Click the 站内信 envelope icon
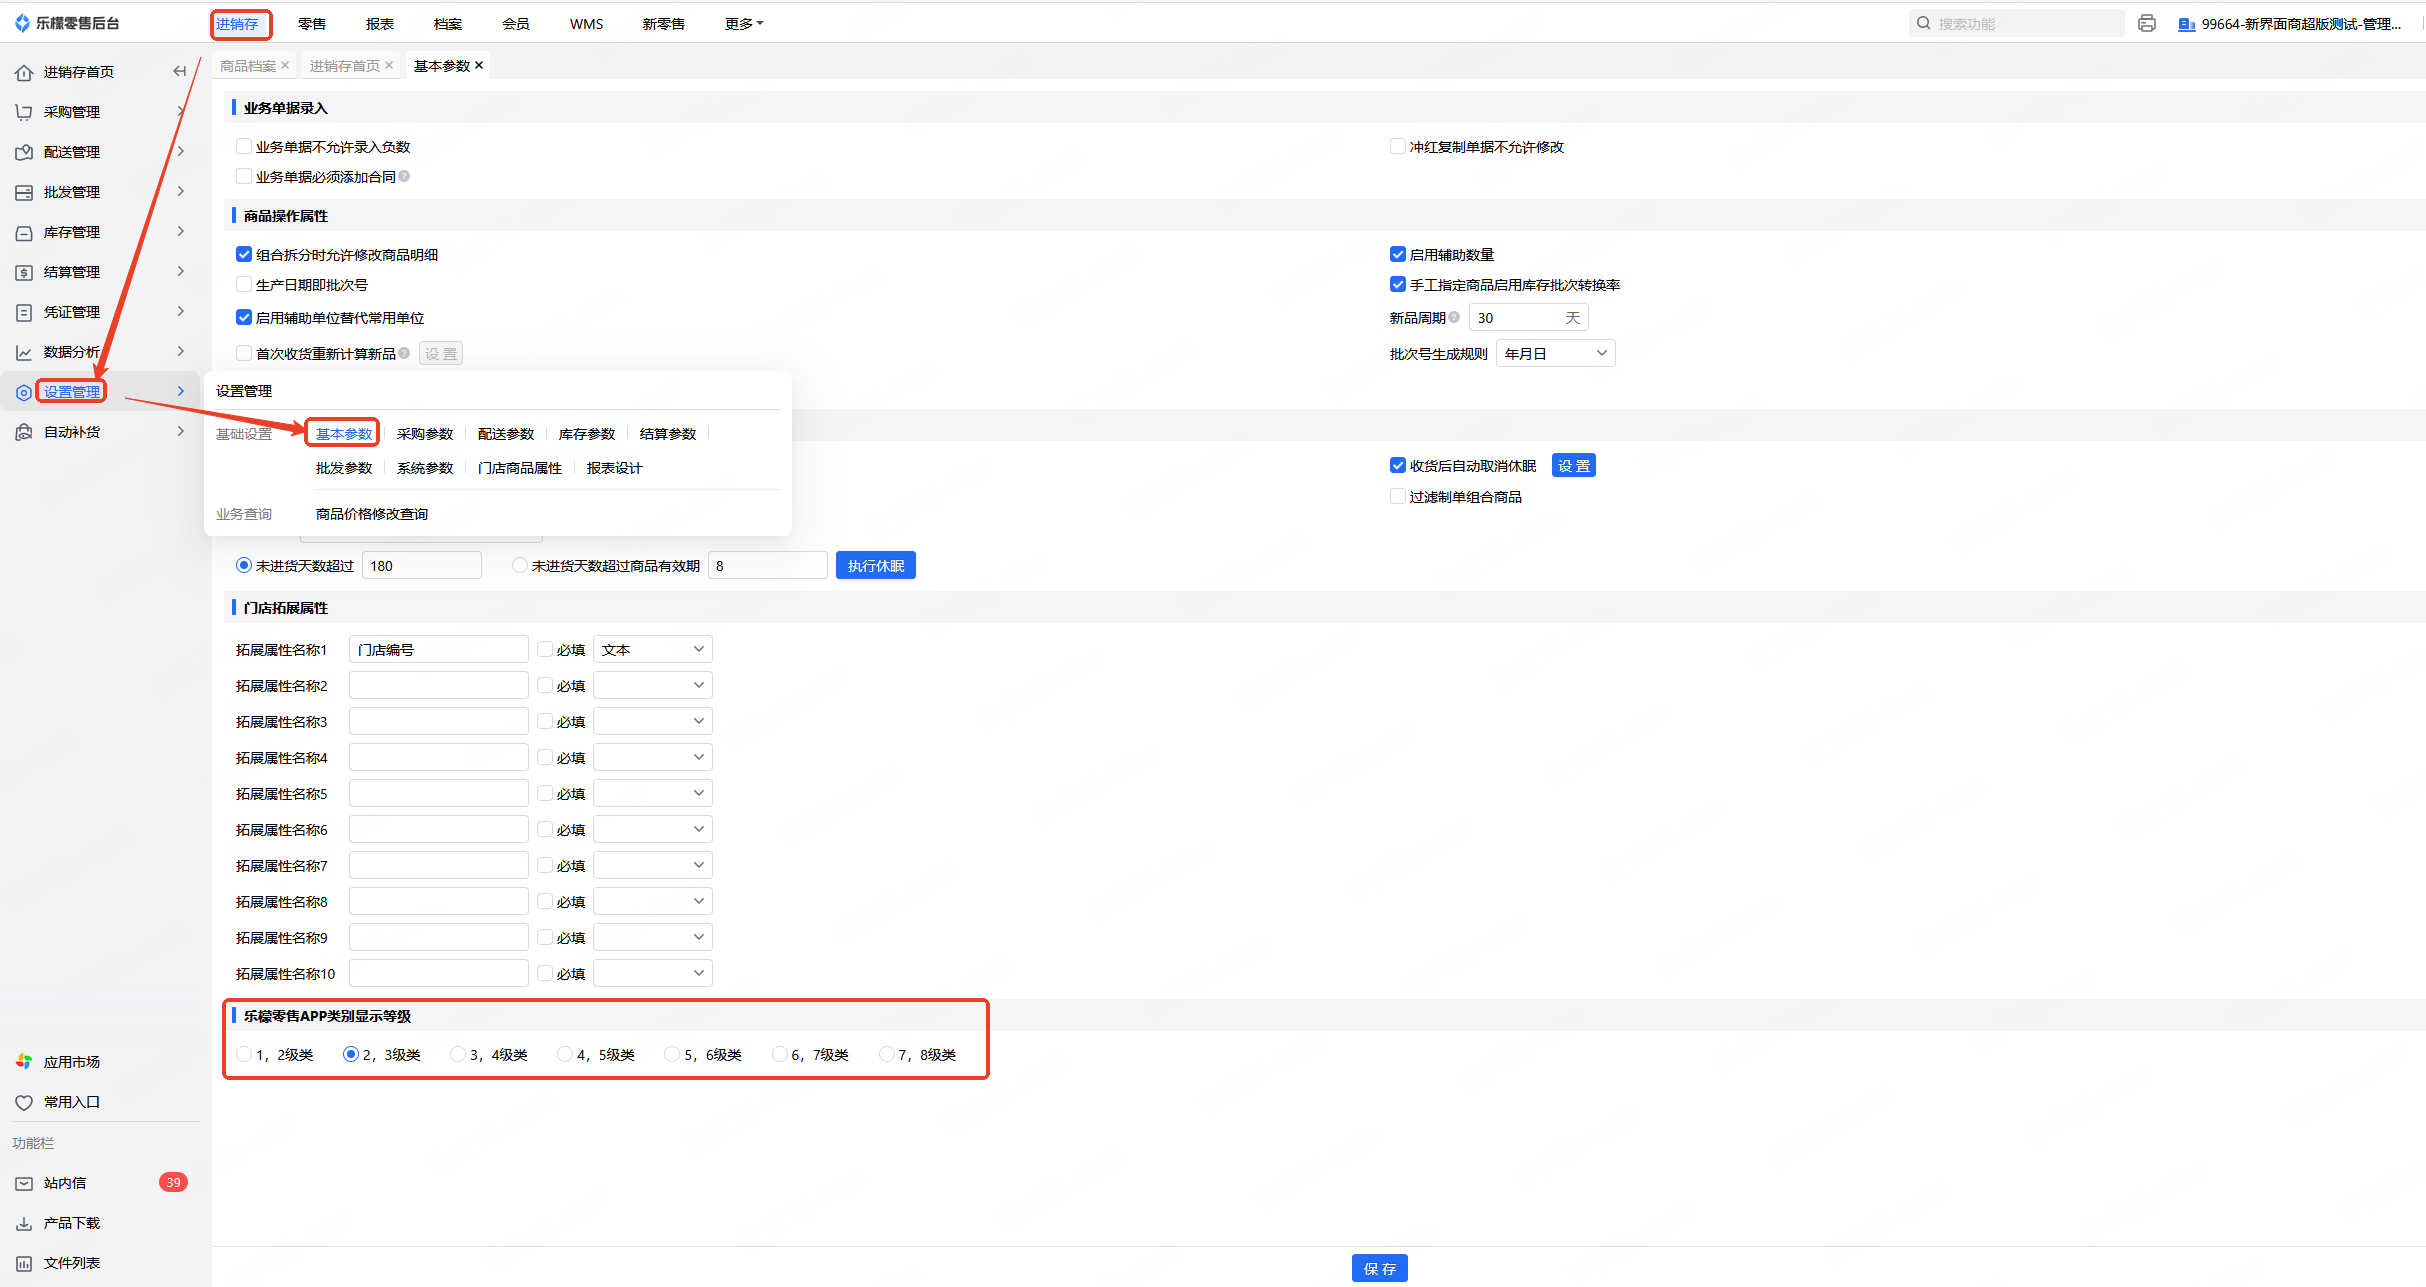 pyautogui.click(x=24, y=1183)
